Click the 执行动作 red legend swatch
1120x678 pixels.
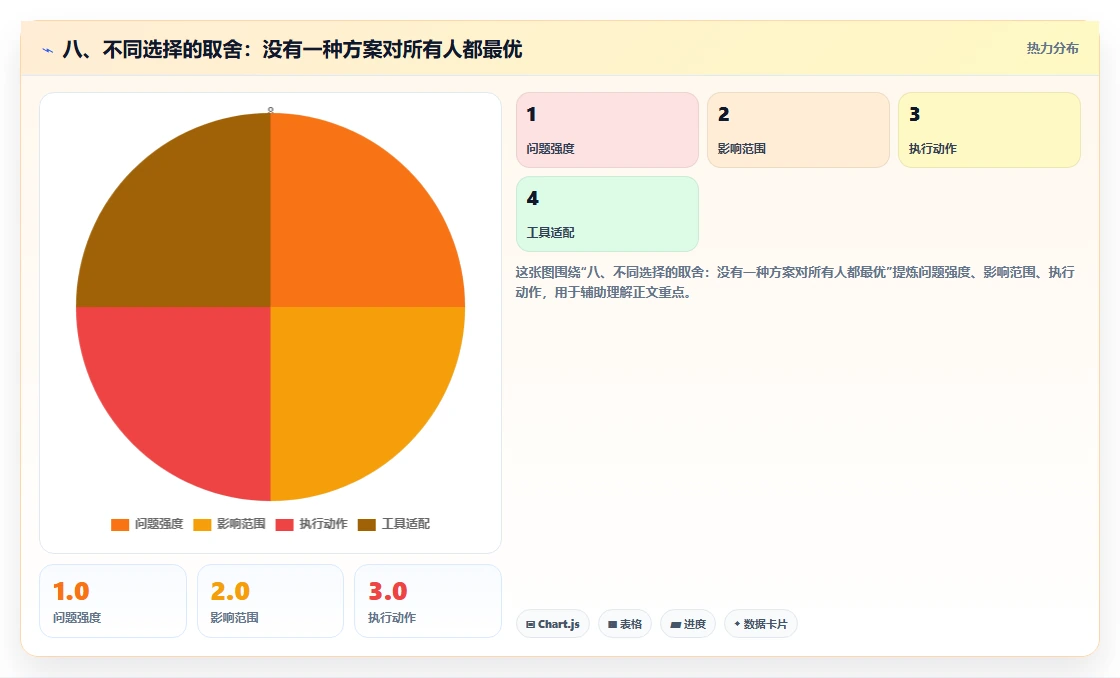(284, 524)
